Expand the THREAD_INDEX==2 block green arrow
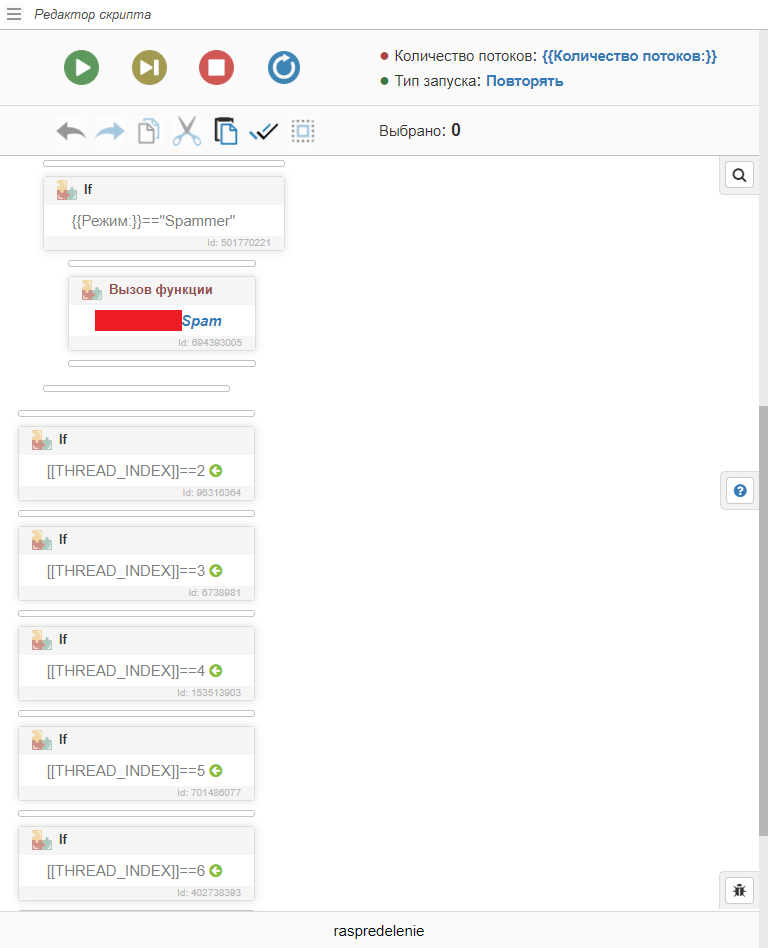 (x=215, y=471)
